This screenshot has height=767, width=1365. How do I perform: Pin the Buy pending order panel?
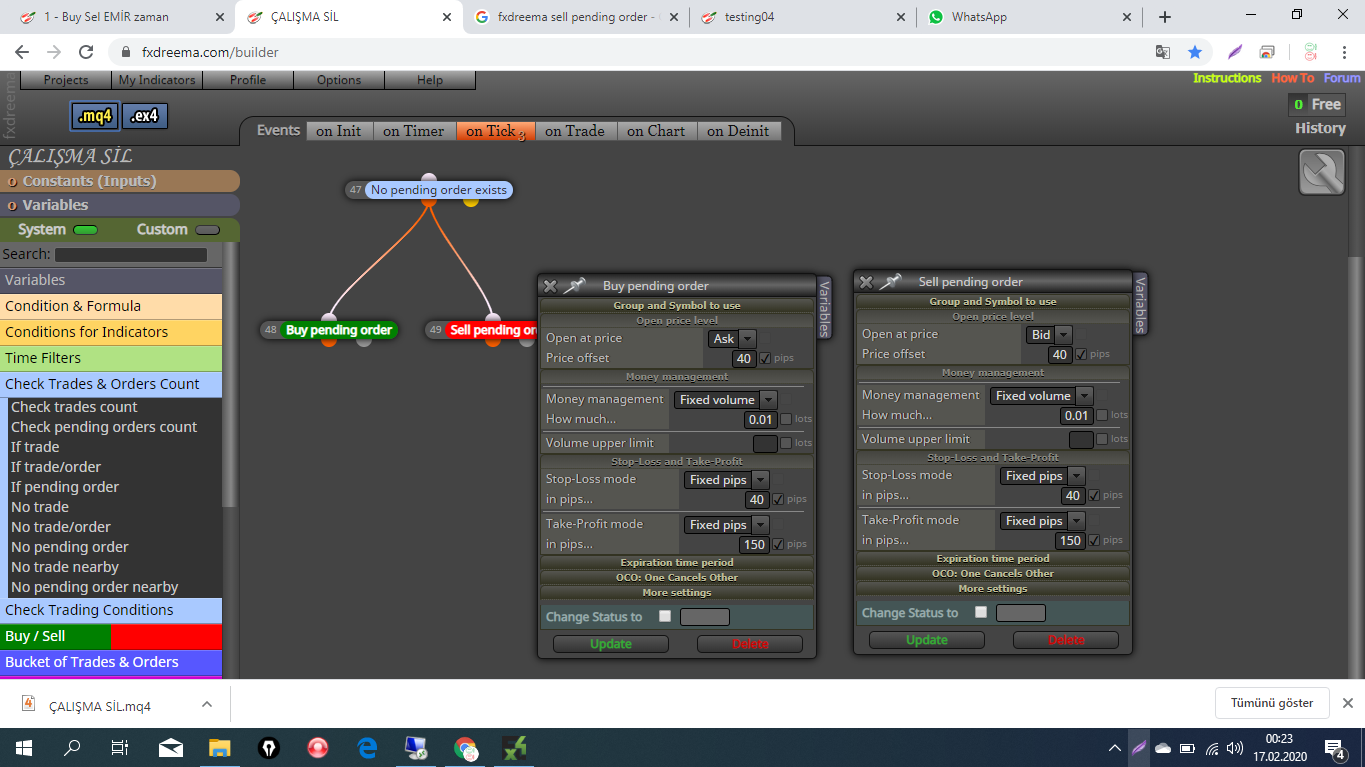575,286
